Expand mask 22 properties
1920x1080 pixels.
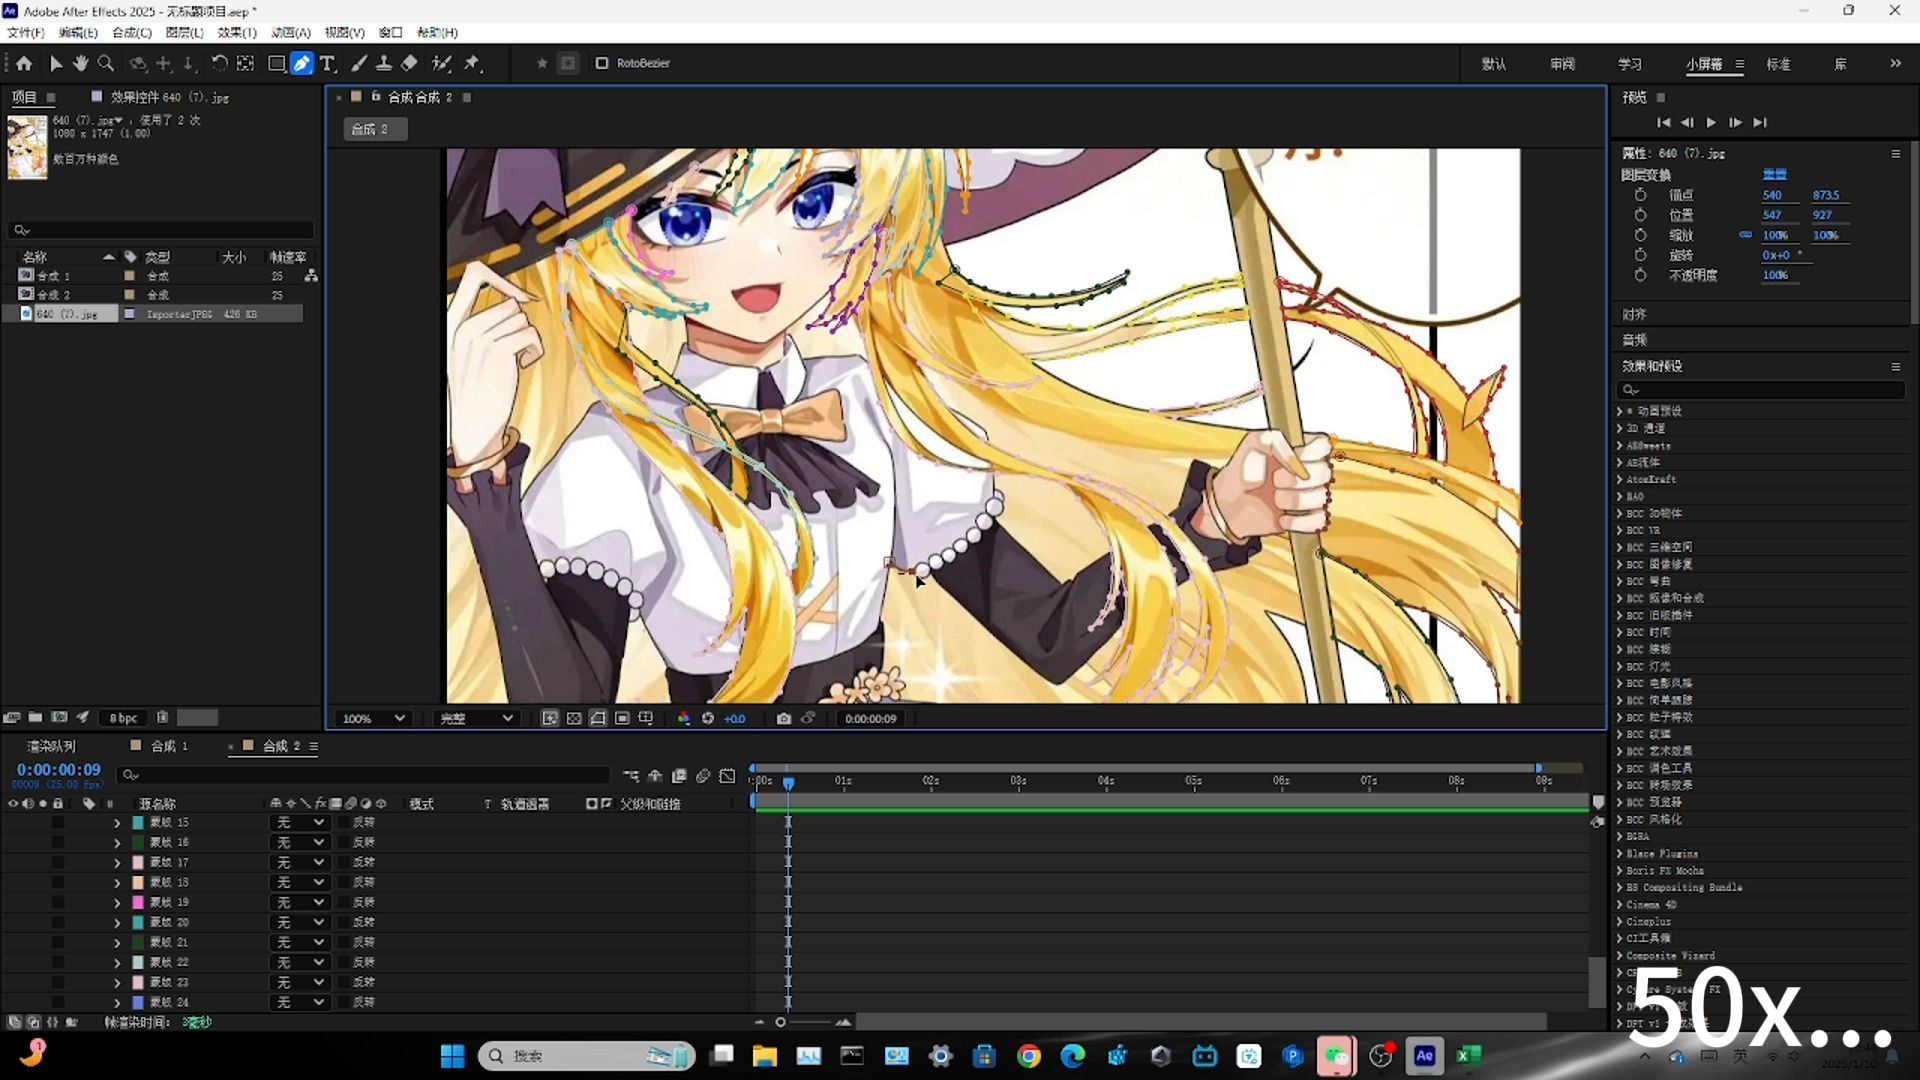tap(117, 963)
